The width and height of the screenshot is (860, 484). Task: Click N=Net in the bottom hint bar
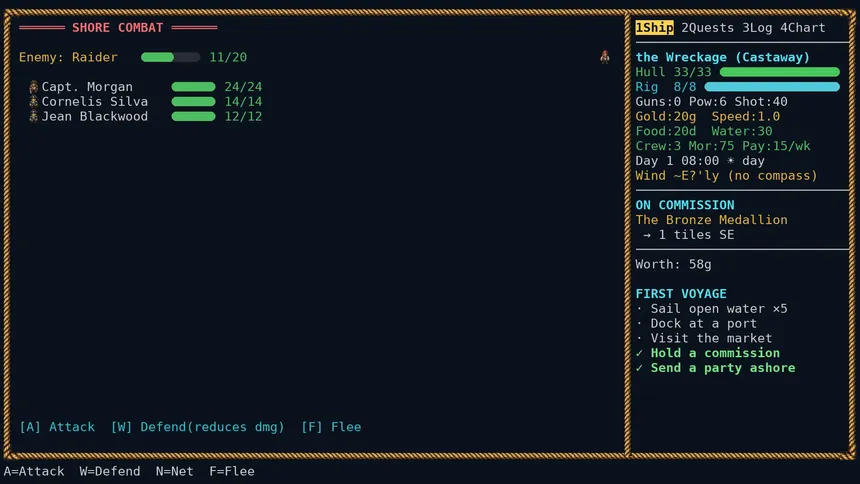coord(174,471)
